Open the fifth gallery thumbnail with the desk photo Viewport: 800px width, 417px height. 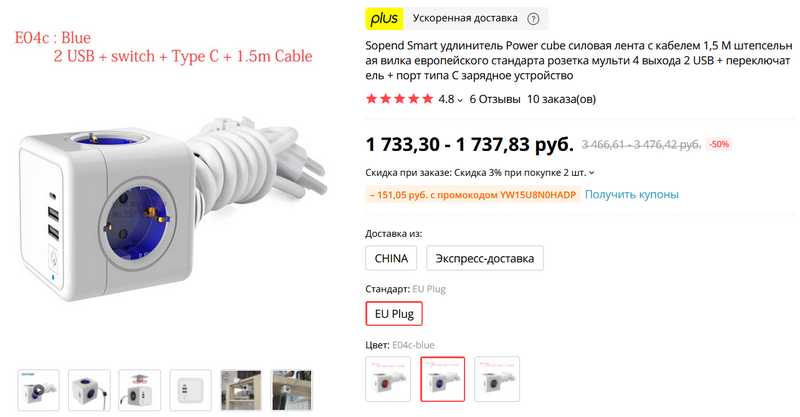click(x=241, y=390)
